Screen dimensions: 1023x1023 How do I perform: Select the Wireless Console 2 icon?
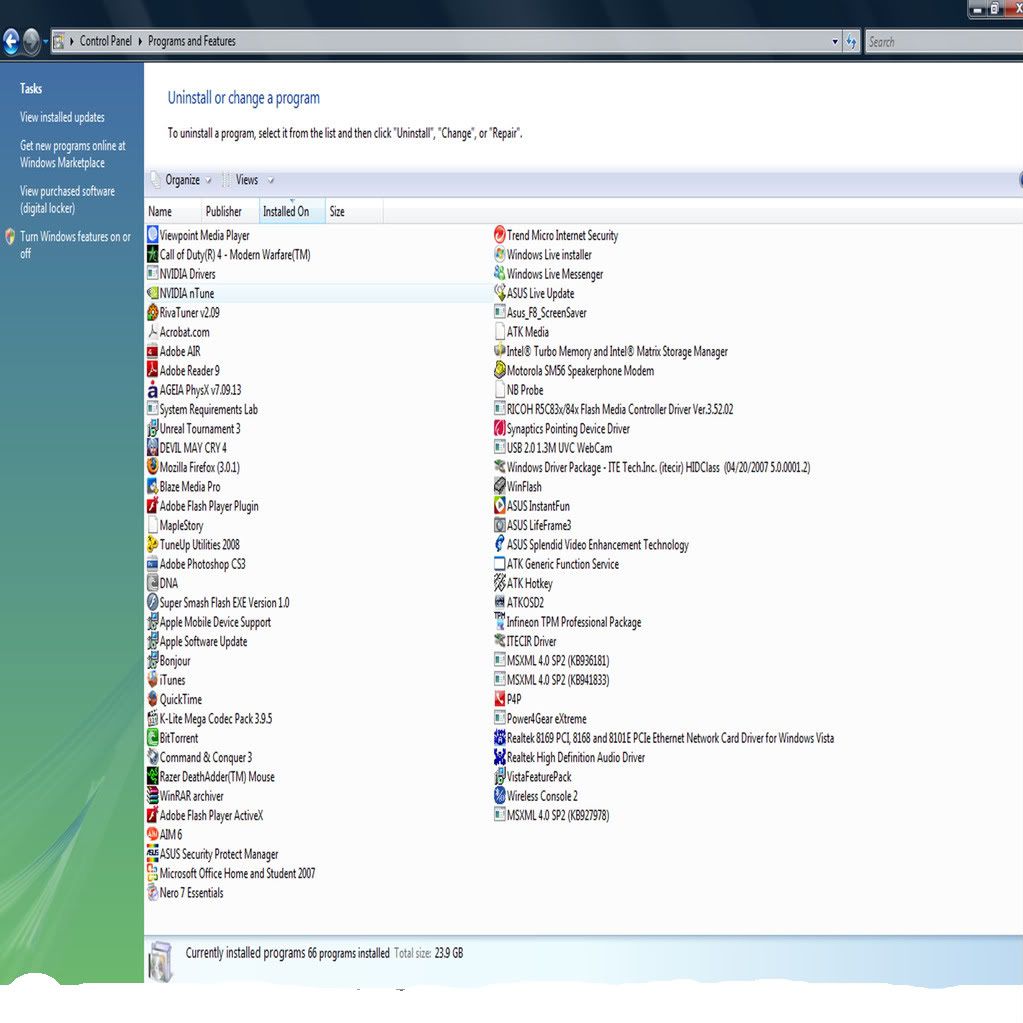[500, 796]
